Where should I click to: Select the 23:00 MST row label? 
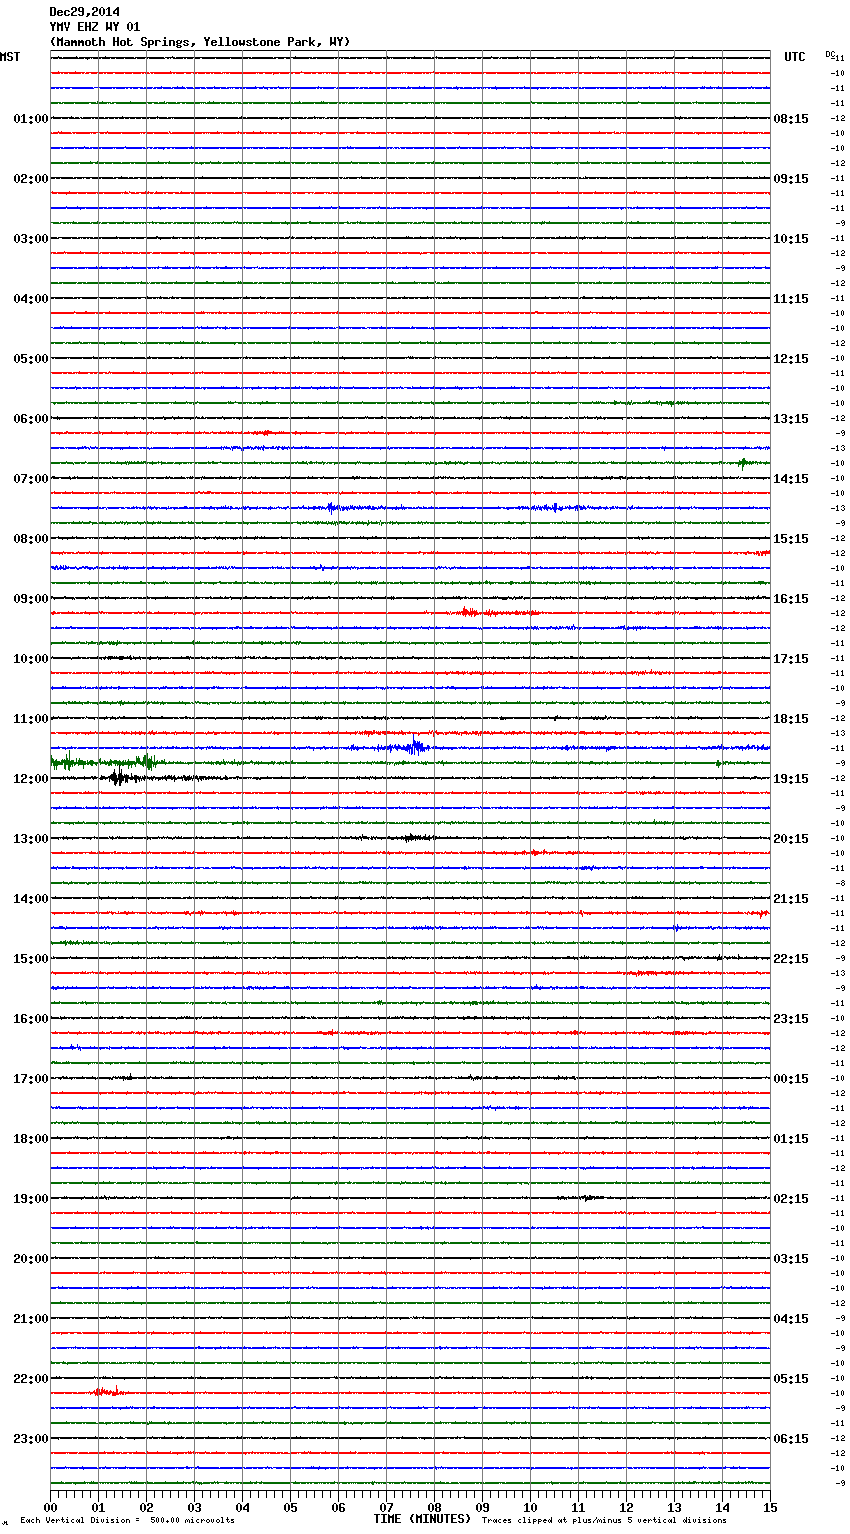pos(30,1439)
